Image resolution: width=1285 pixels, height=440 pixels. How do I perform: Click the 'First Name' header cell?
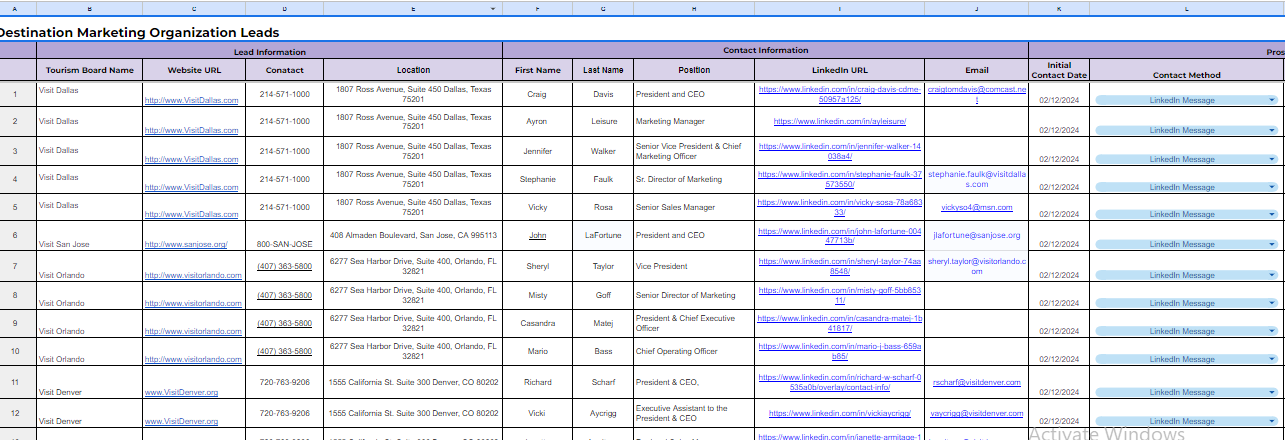tap(538, 70)
